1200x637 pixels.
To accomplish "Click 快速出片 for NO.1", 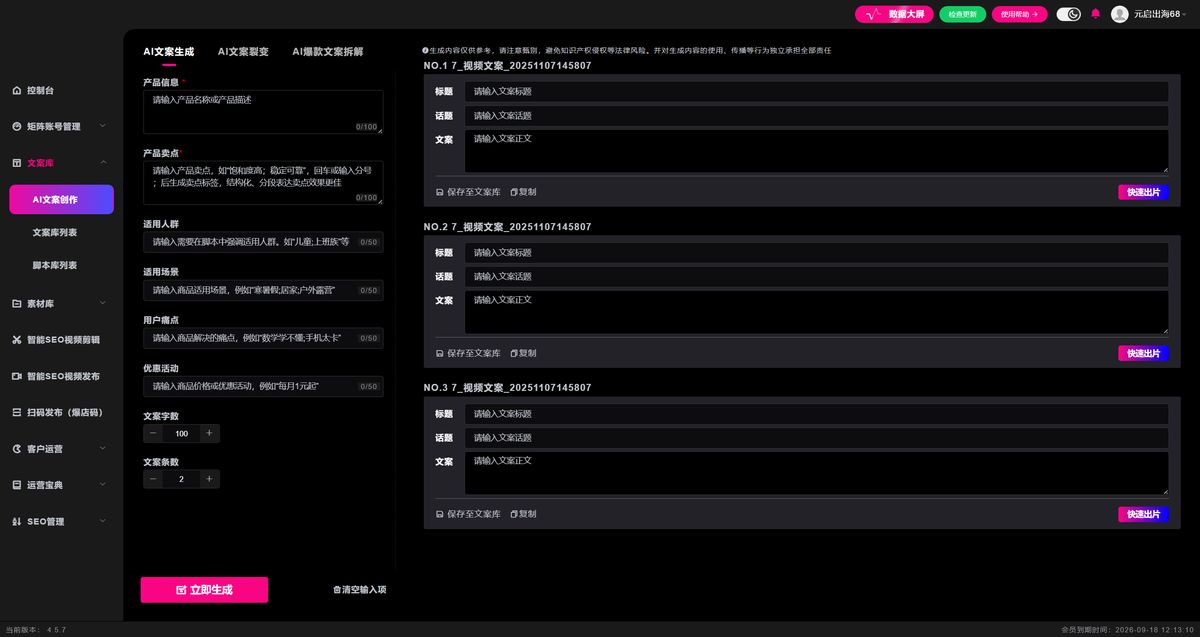I will coord(1143,192).
